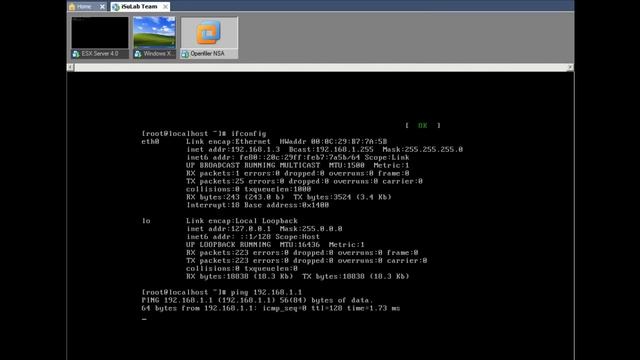This screenshot has height=360, width=640.
Task: Click the inet addr:127.0.0.1 line
Action: tap(264, 229)
